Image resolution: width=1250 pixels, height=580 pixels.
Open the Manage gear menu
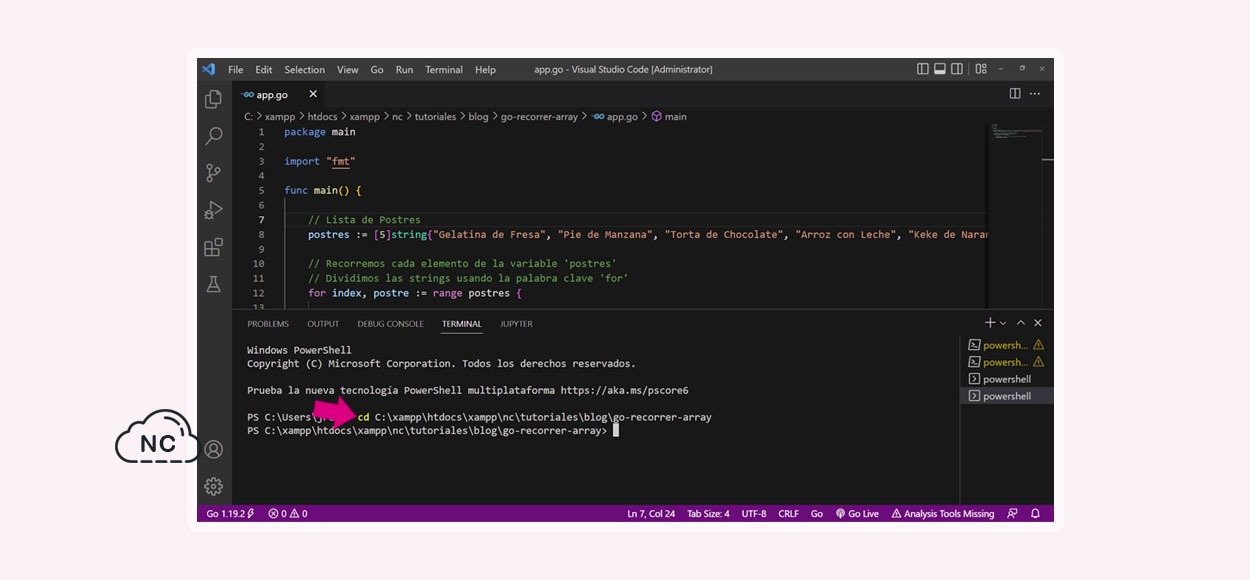(213, 486)
